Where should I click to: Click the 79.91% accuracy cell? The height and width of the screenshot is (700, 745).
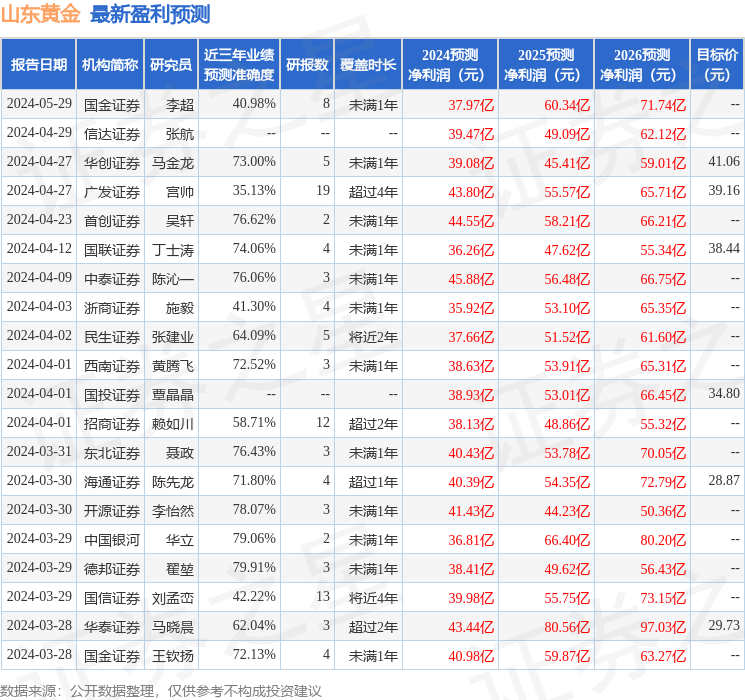(254, 567)
